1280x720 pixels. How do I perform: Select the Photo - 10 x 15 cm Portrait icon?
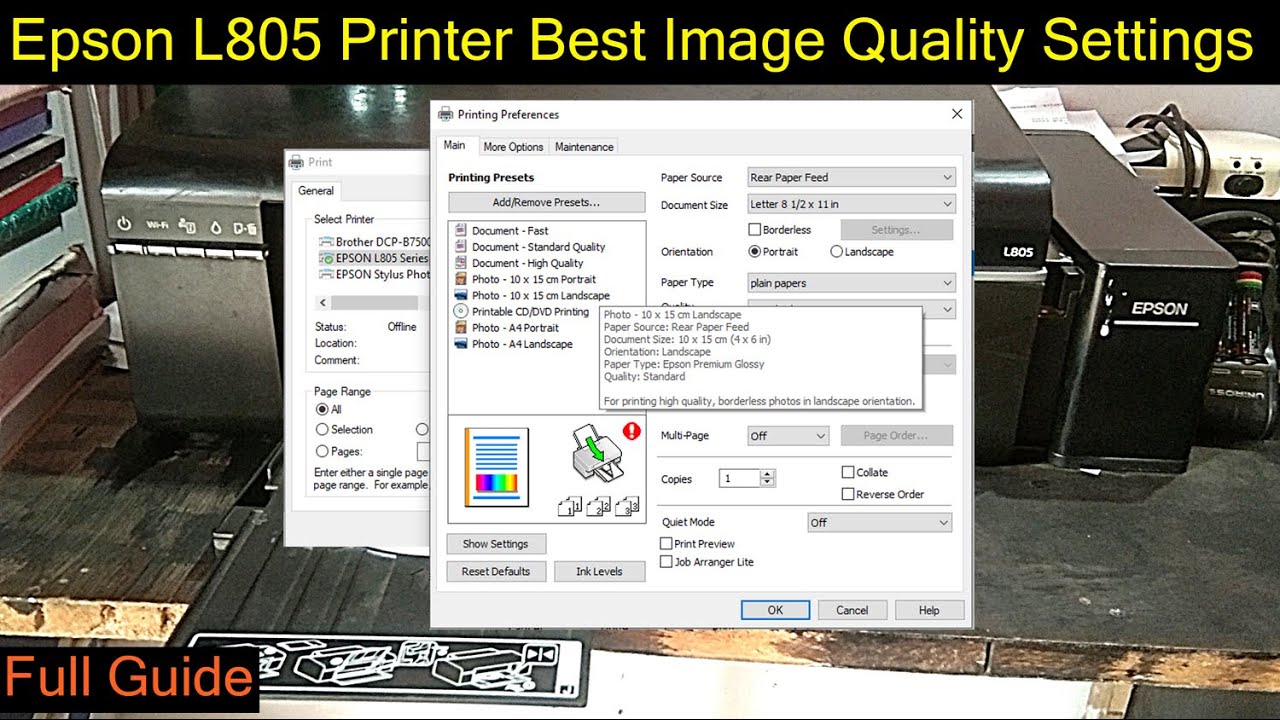[x=461, y=279]
